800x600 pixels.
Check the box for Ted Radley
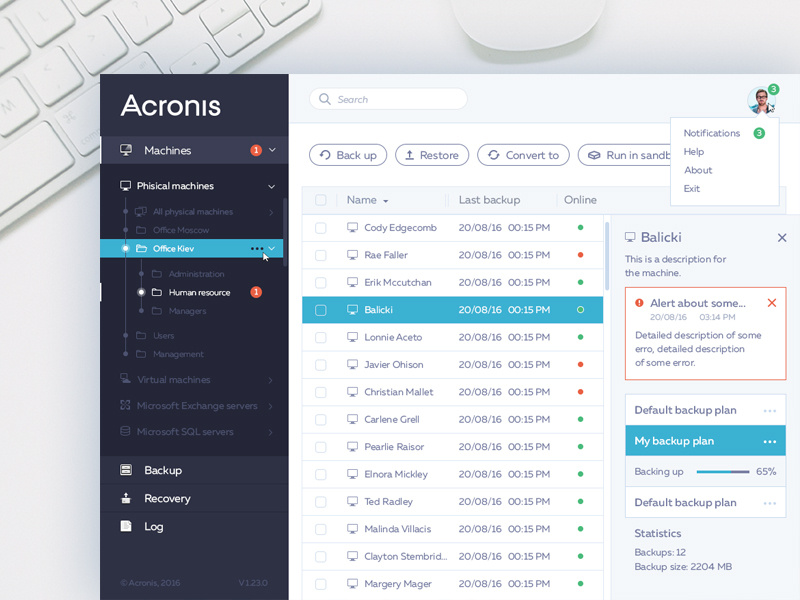click(320, 502)
